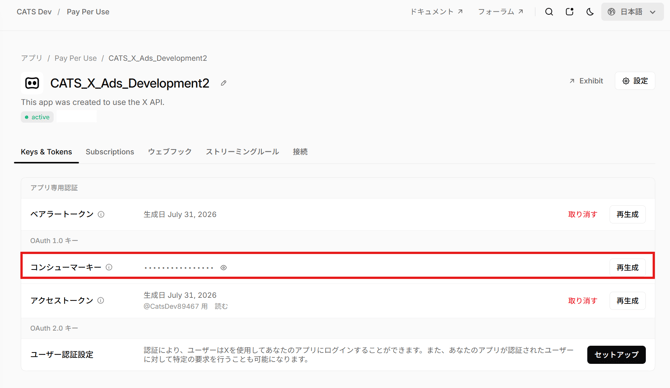Click the @CatsDev89467 用 text
This screenshot has height=388, width=670.
click(176, 306)
